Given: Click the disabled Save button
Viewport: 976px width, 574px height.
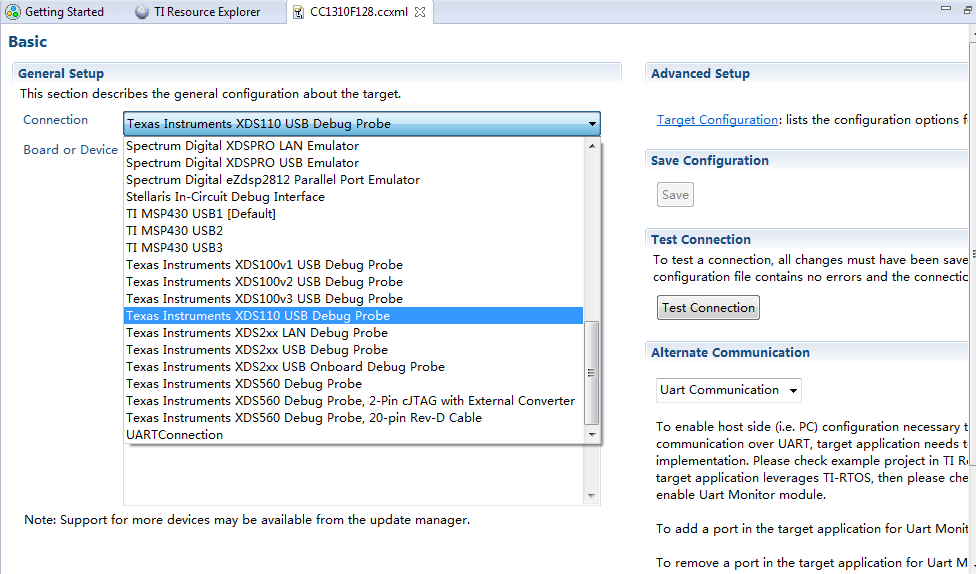Looking at the screenshot, I should coord(675,195).
